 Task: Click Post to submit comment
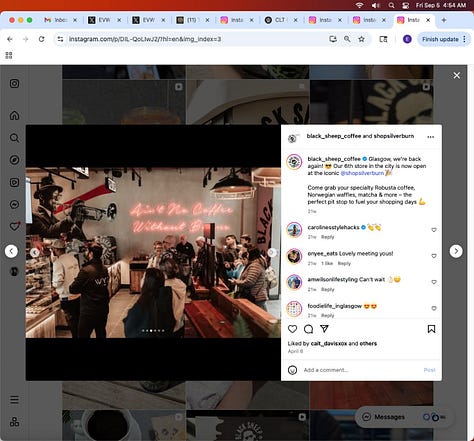click(429, 370)
